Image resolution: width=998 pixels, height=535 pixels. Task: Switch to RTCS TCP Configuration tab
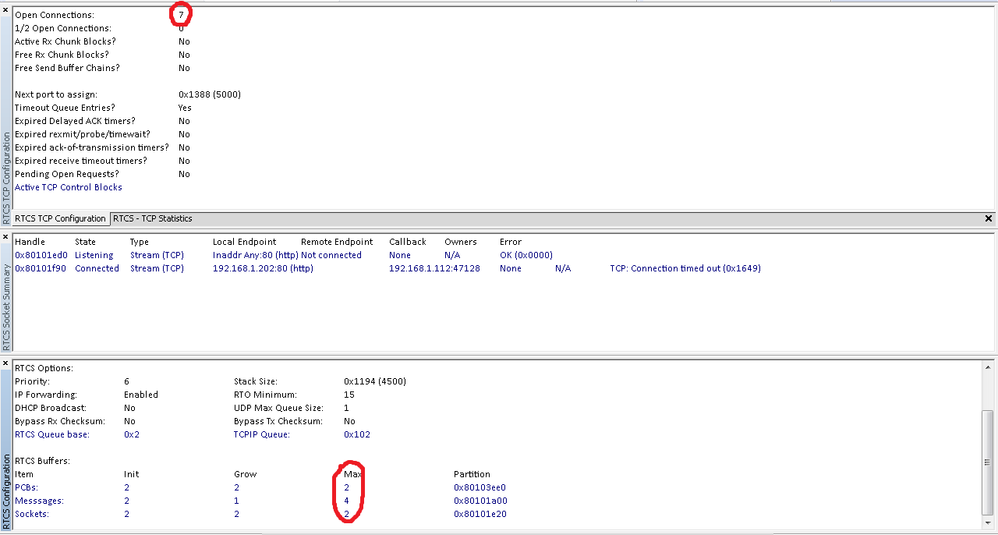(x=60, y=218)
